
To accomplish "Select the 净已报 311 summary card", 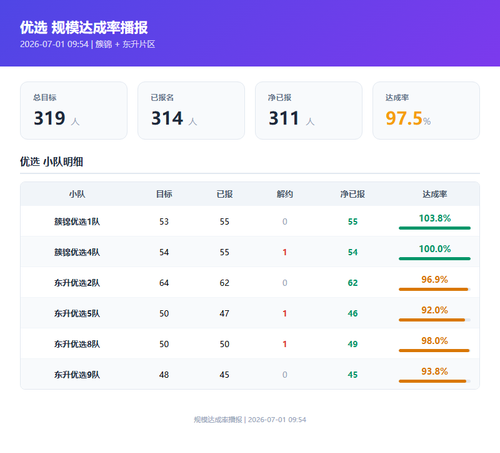I will tap(309, 111).
